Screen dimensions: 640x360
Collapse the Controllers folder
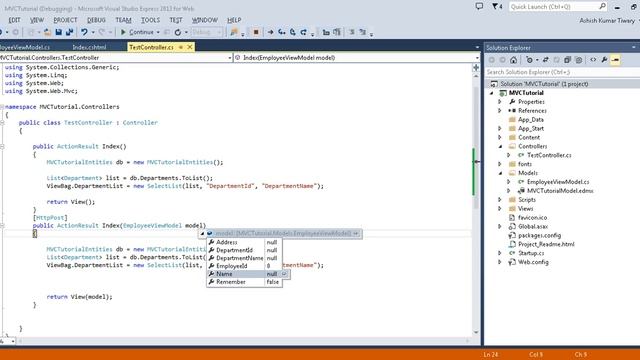click(x=500, y=147)
